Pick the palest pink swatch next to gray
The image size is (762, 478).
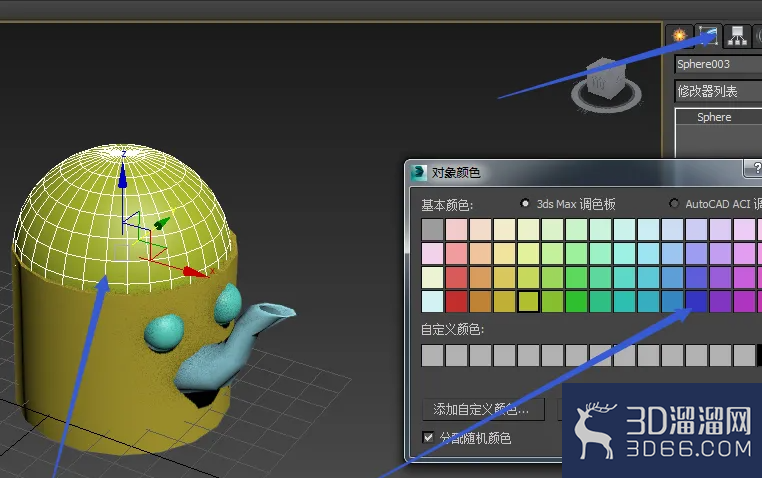pos(456,230)
